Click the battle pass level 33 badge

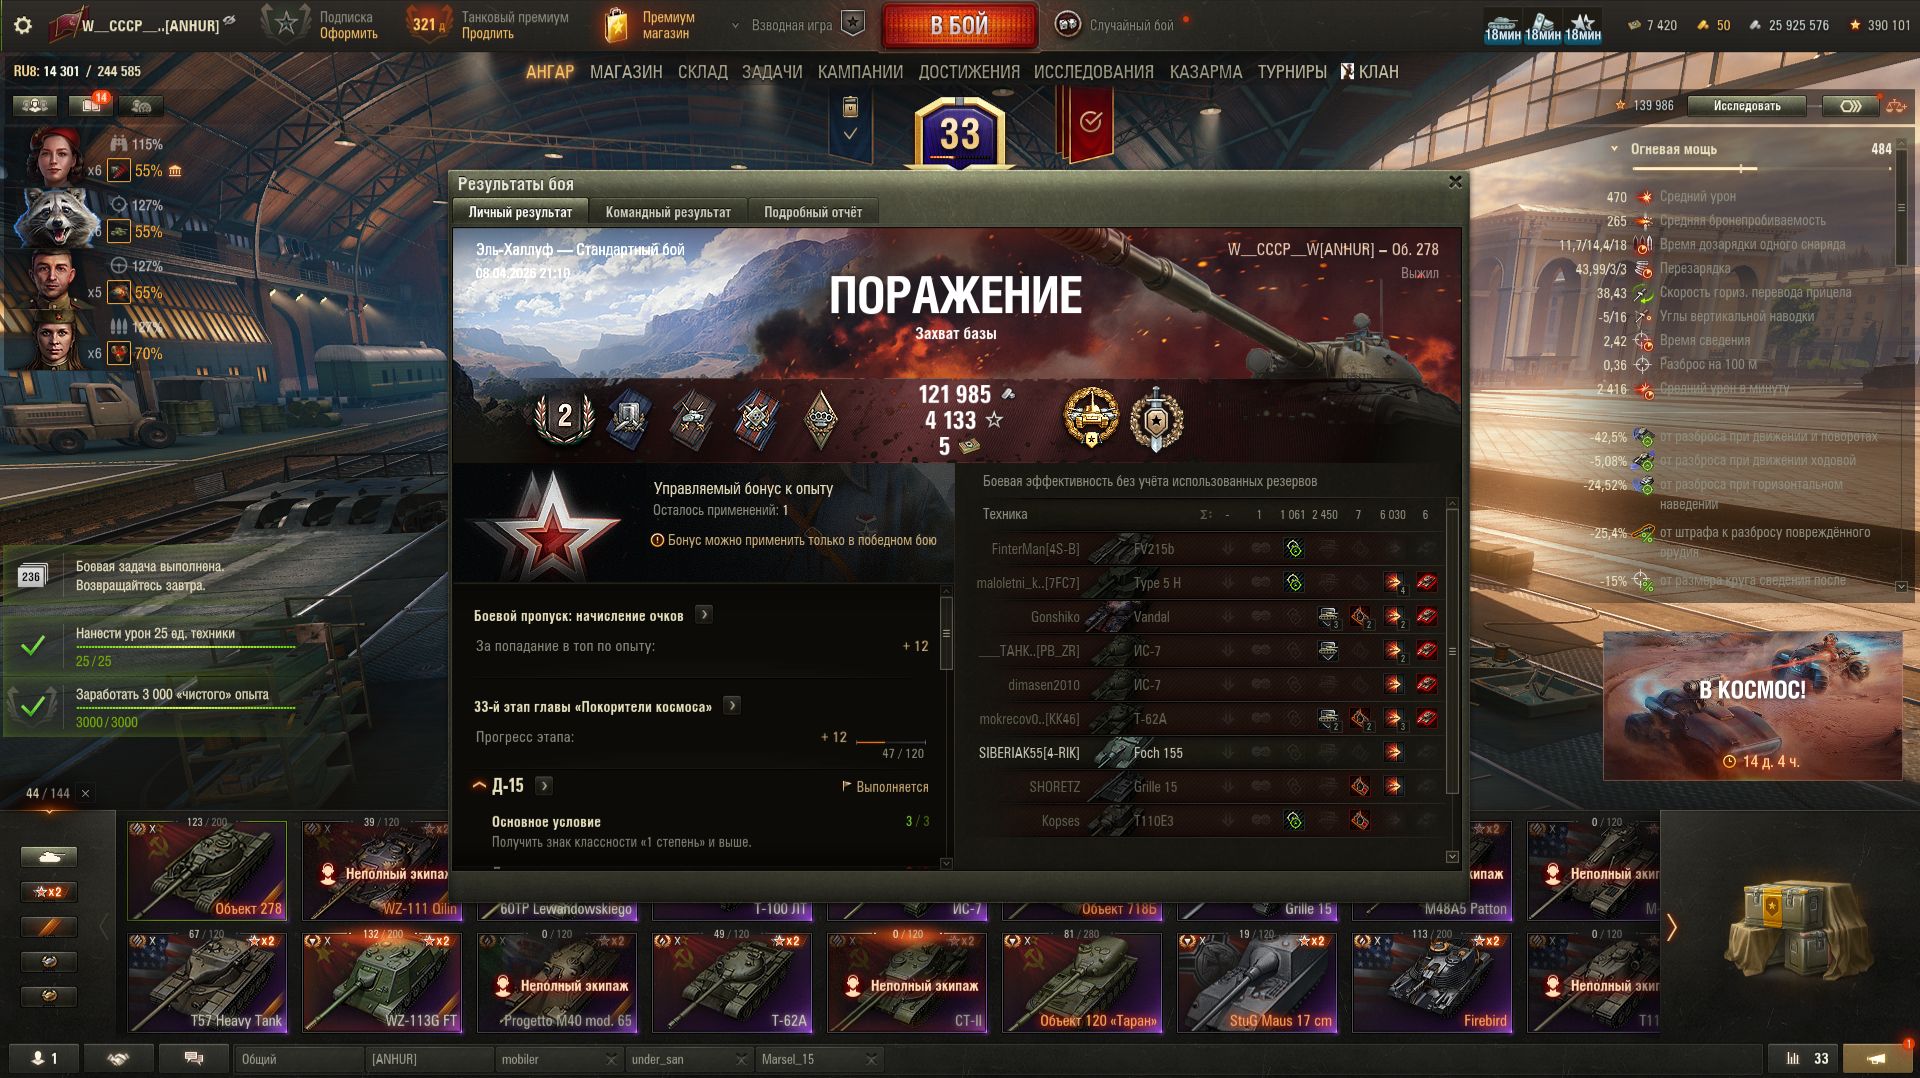click(x=959, y=133)
